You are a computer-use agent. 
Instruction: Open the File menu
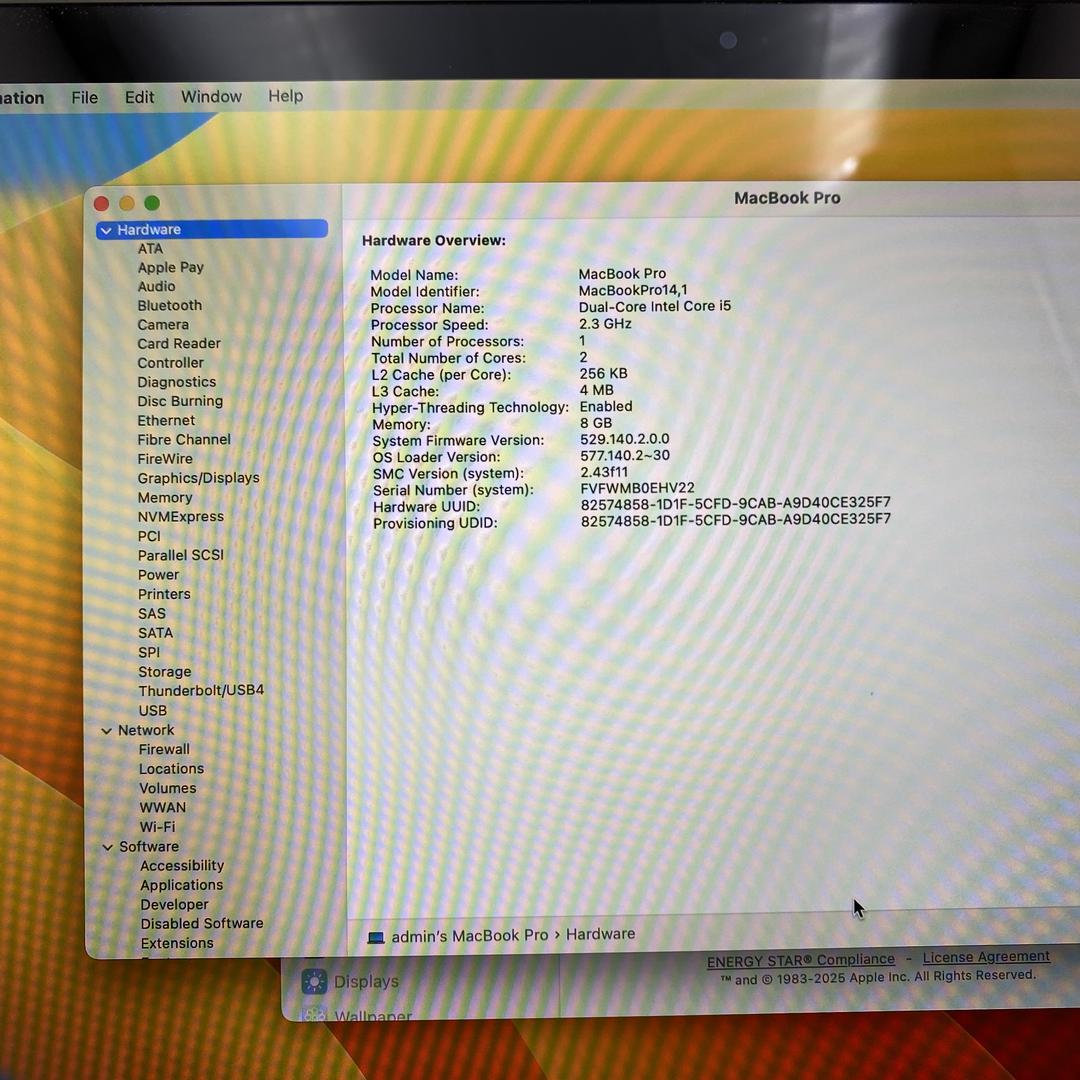(x=85, y=97)
